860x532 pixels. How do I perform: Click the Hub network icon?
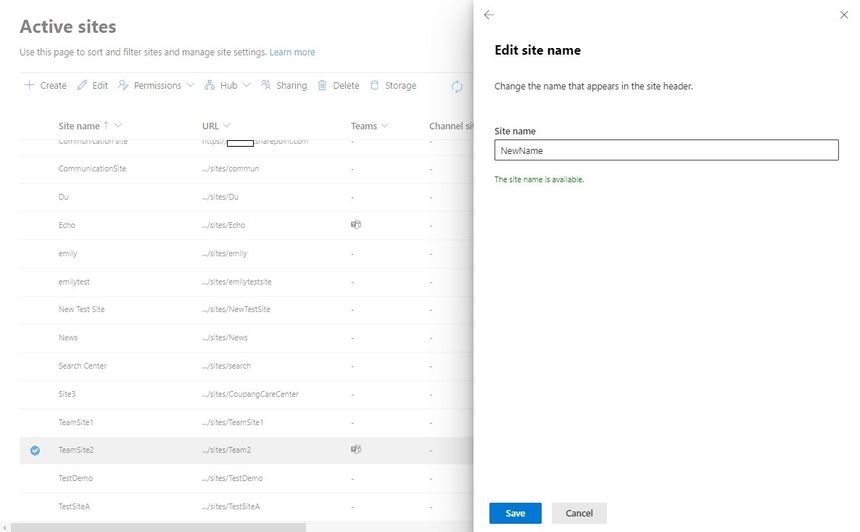pos(209,85)
